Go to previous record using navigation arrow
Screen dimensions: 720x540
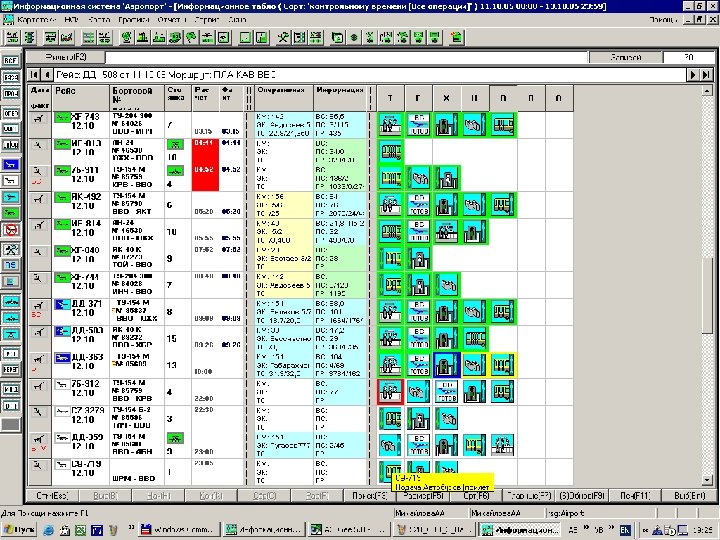point(48,76)
